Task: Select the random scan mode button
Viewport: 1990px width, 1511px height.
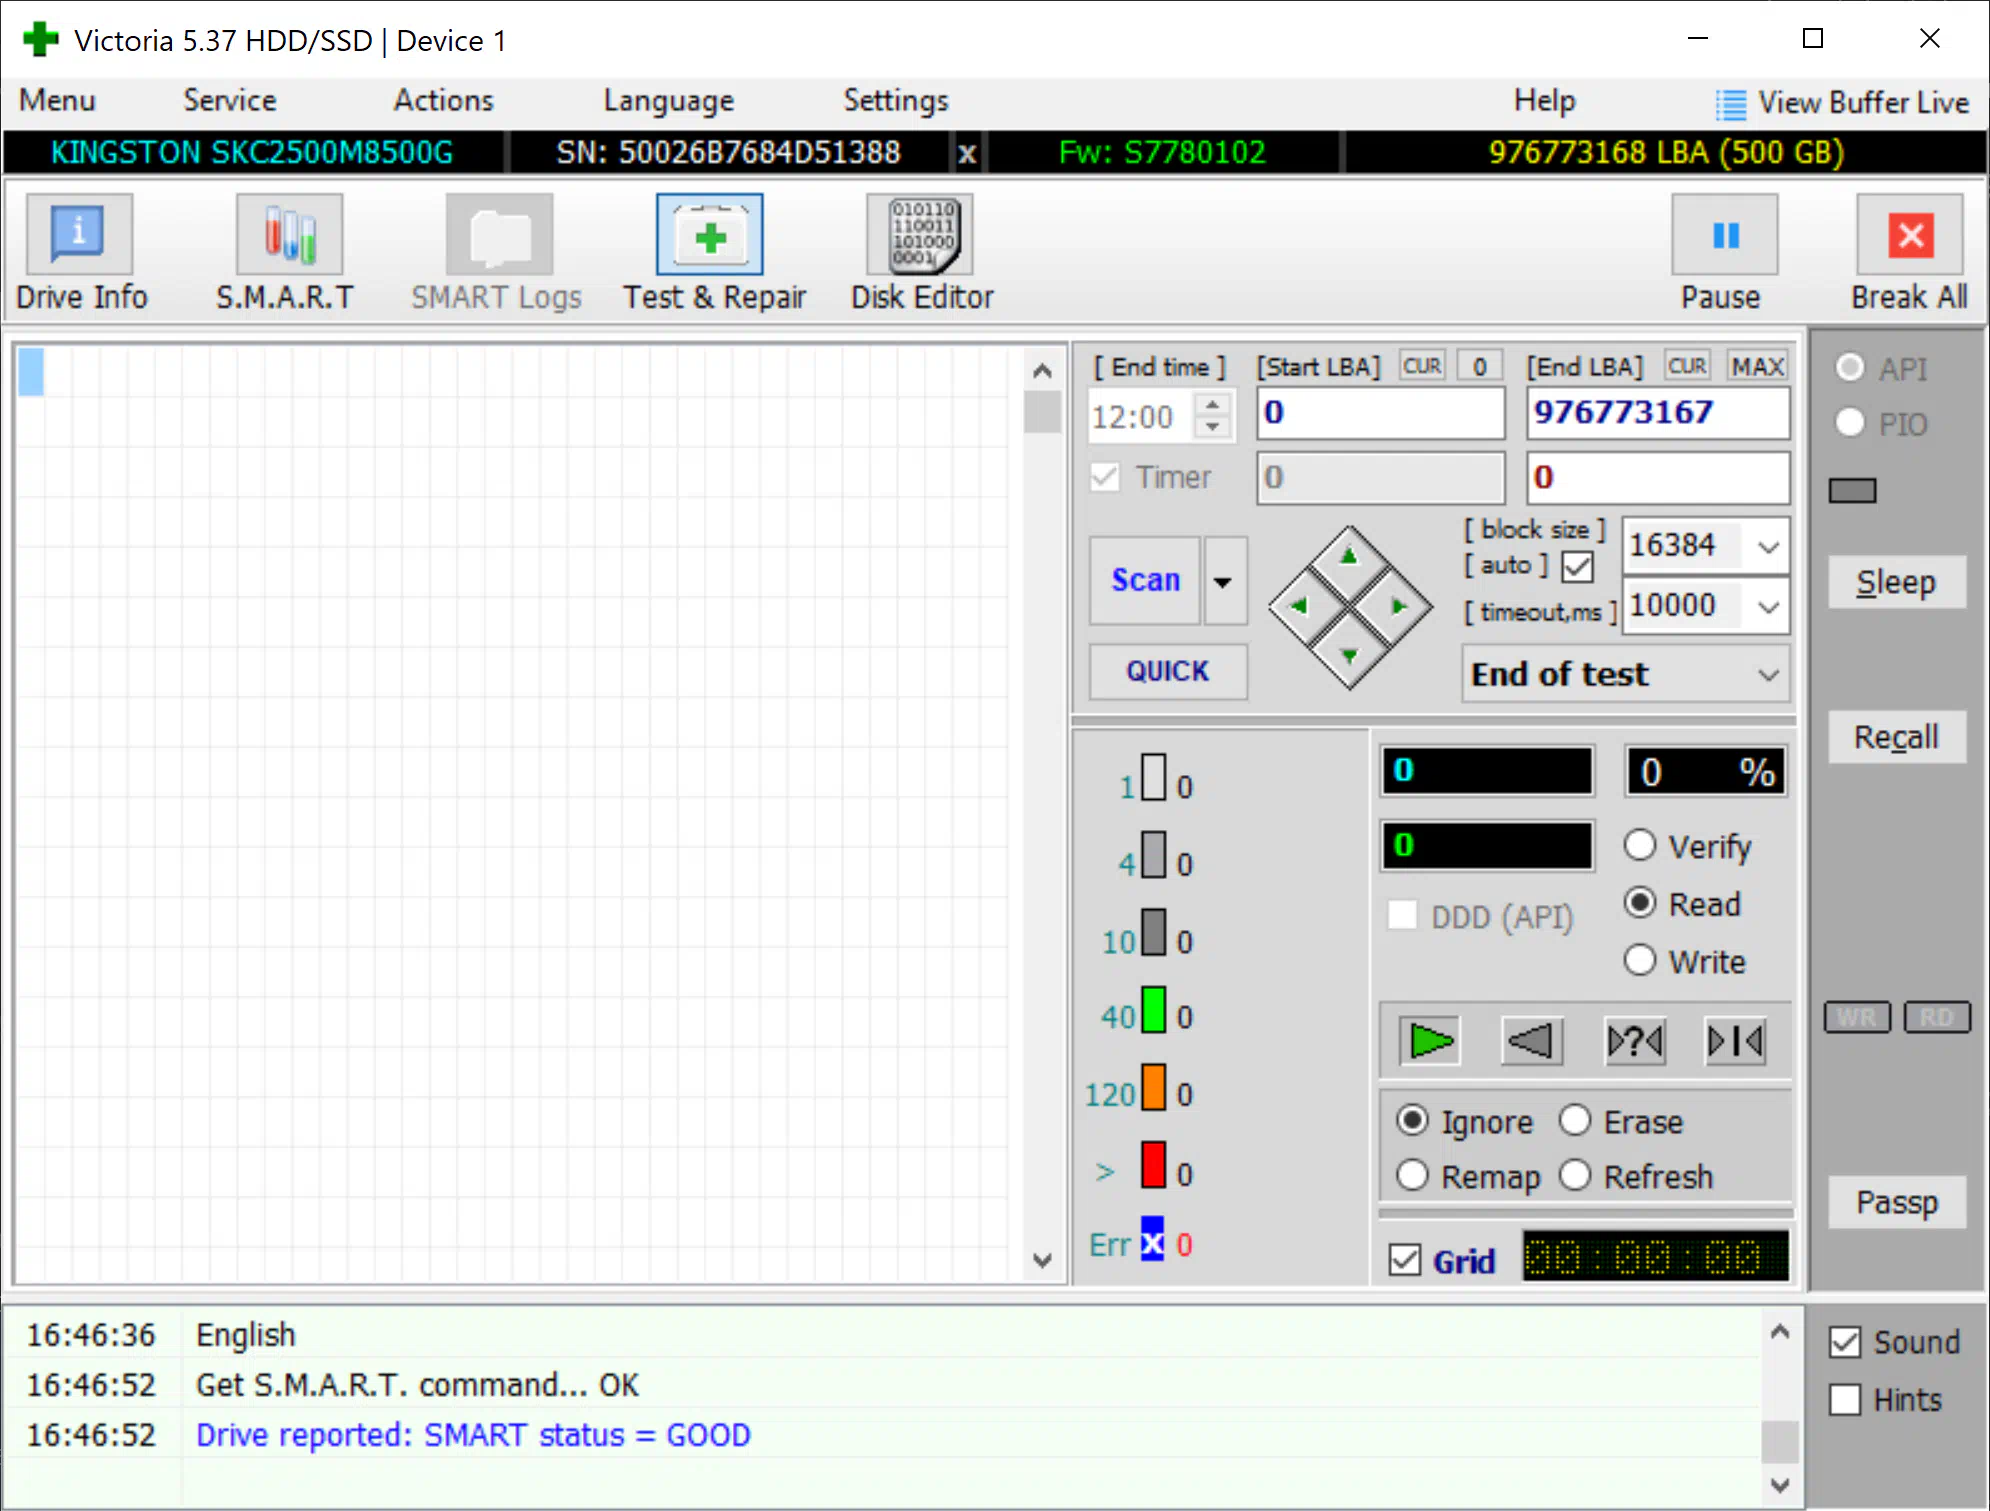Action: tap(1634, 1041)
